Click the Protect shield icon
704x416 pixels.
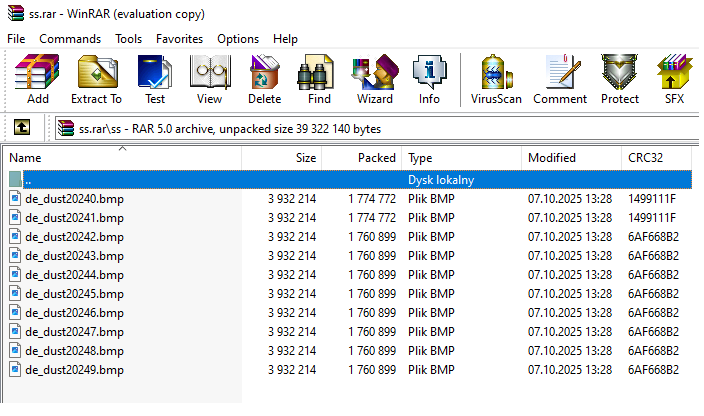click(x=620, y=79)
